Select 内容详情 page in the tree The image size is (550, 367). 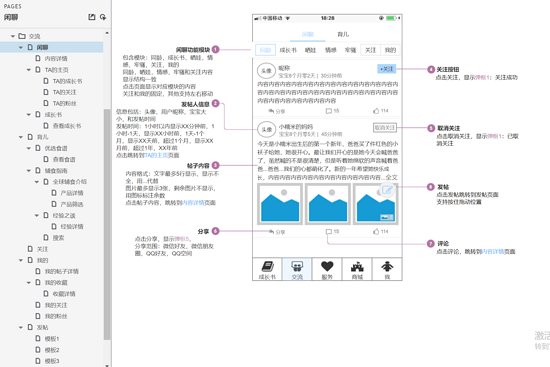[56, 59]
